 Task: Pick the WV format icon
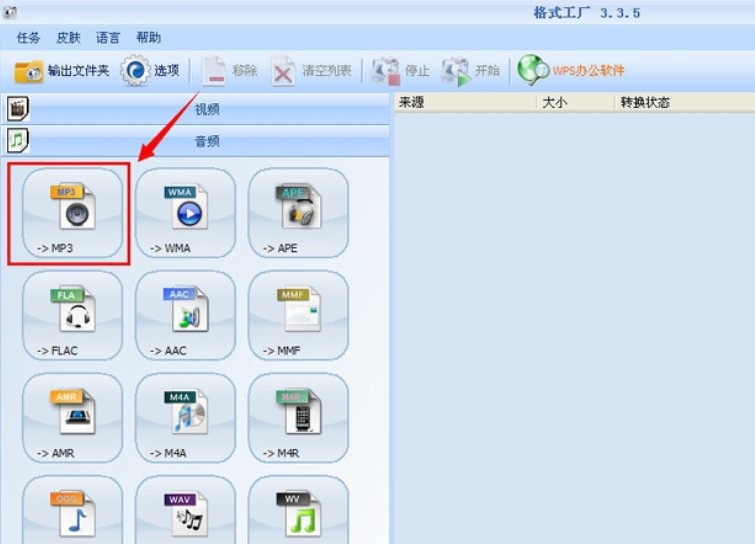(x=299, y=510)
